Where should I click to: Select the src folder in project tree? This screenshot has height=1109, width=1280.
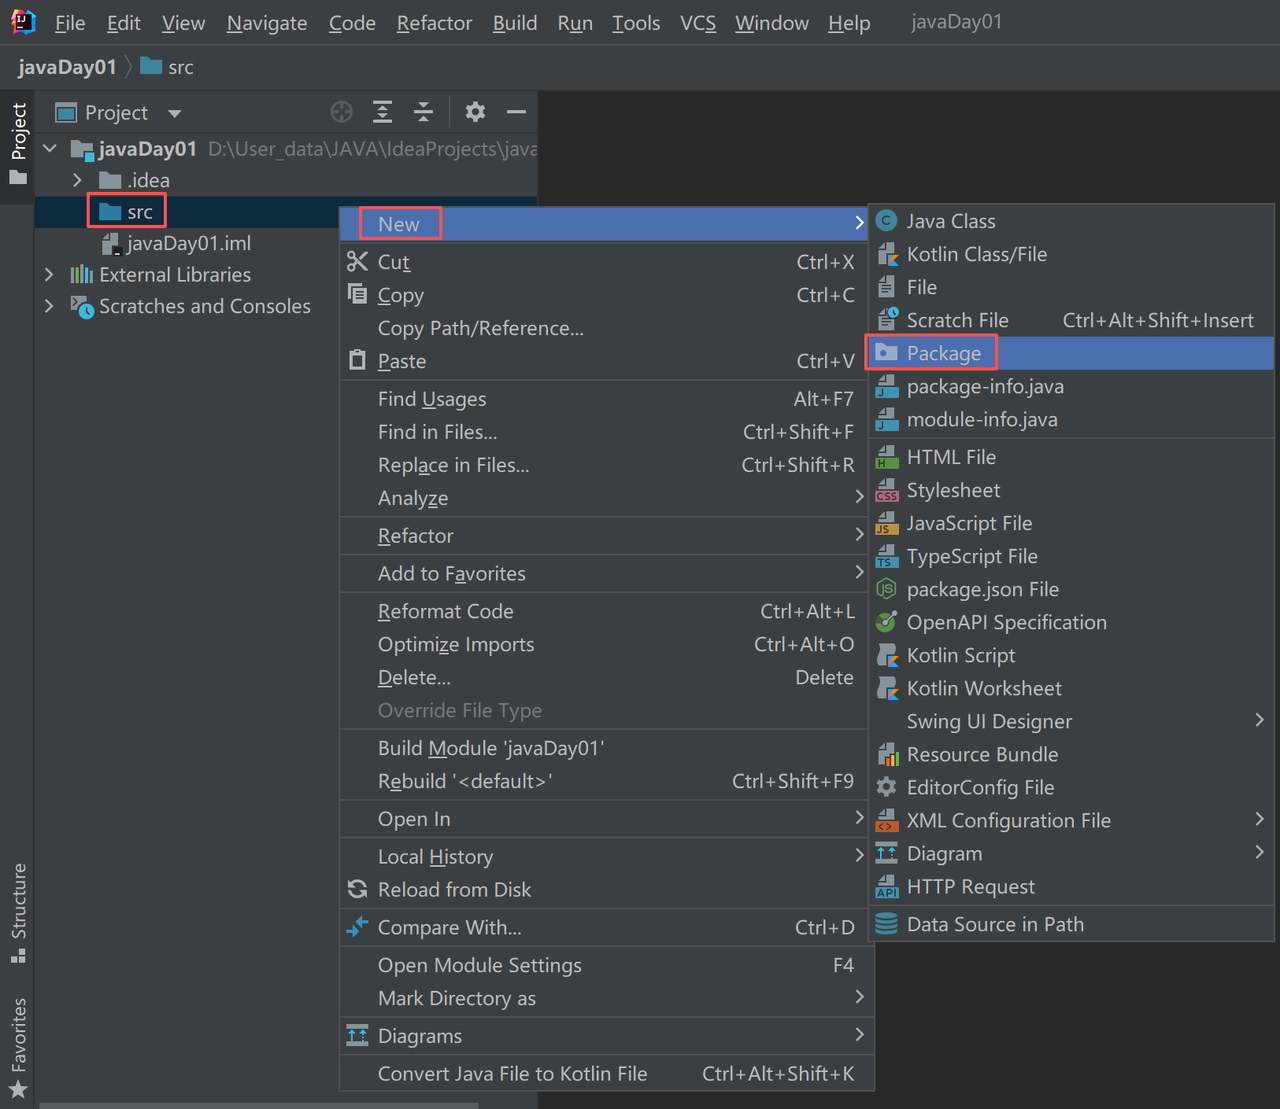(126, 212)
